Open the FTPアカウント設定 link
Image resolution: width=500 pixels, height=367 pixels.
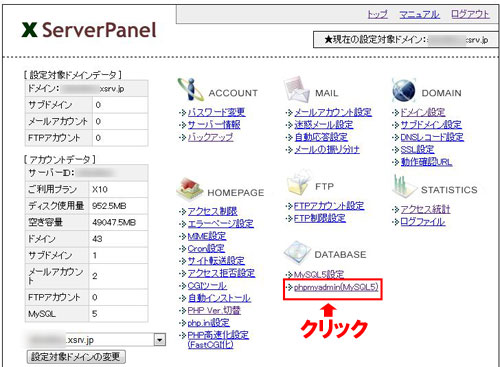click(x=329, y=206)
